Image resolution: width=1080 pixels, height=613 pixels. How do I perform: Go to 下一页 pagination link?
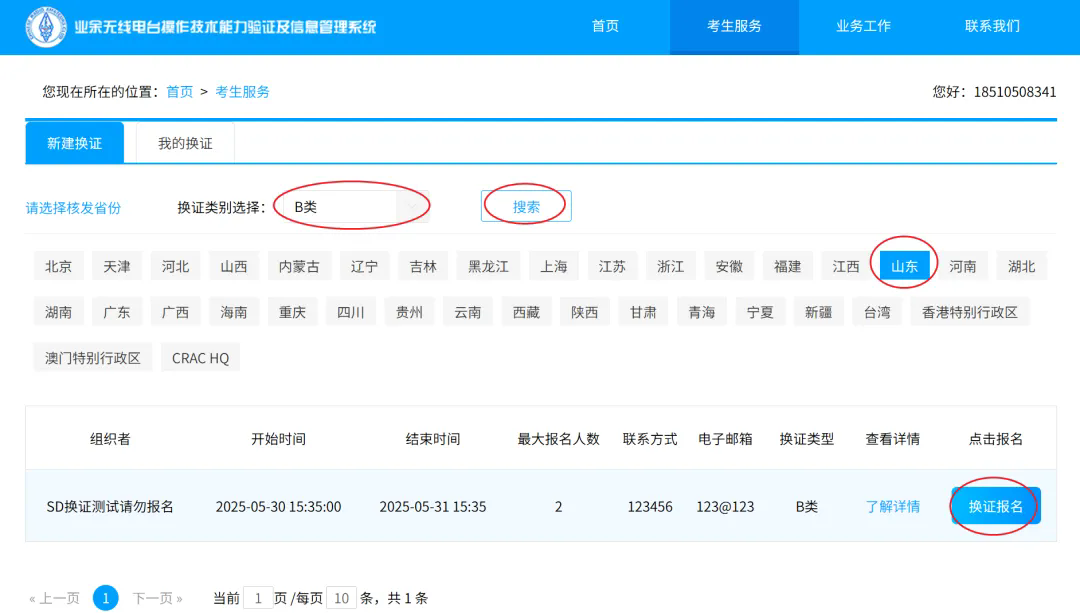[157, 598]
